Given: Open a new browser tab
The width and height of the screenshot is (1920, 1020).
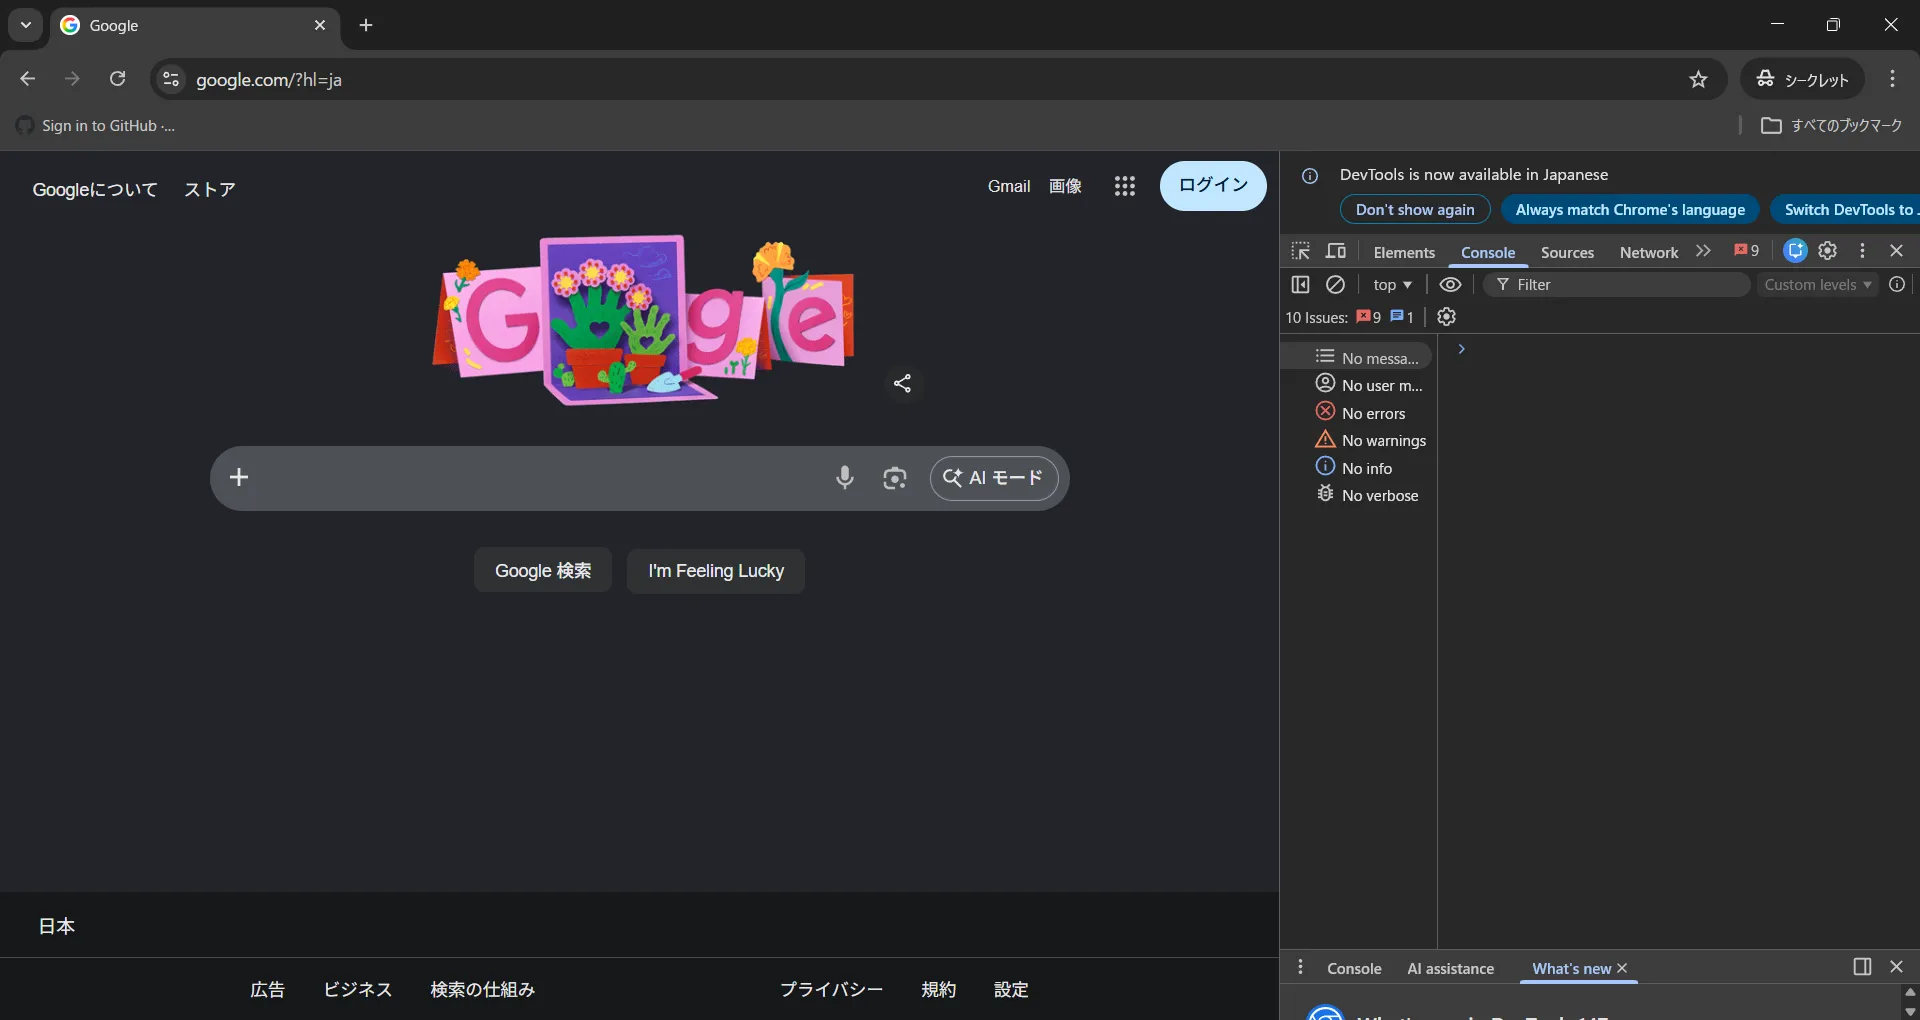Looking at the screenshot, I should pos(366,25).
